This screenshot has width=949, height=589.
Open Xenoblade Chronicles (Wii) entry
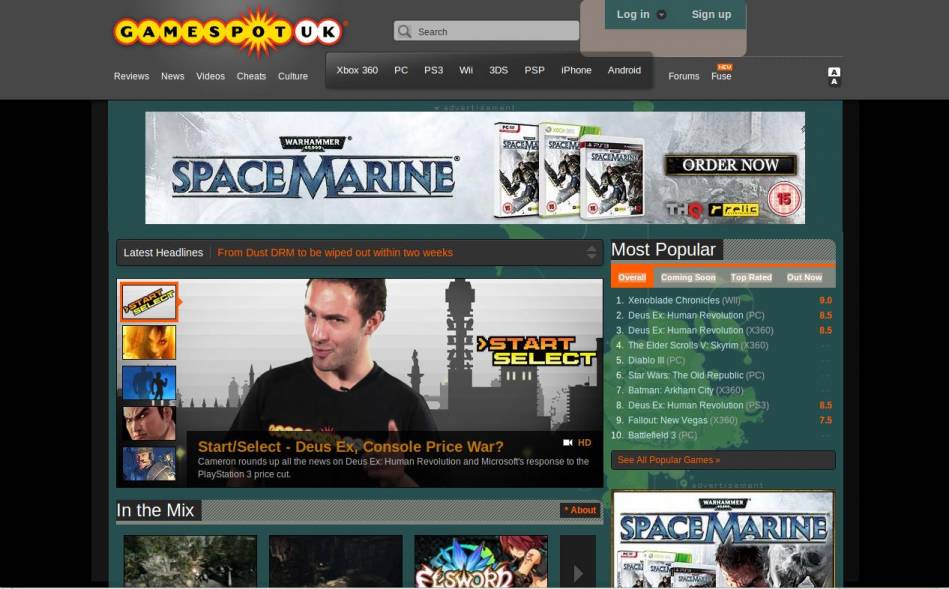click(x=684, y=300)
